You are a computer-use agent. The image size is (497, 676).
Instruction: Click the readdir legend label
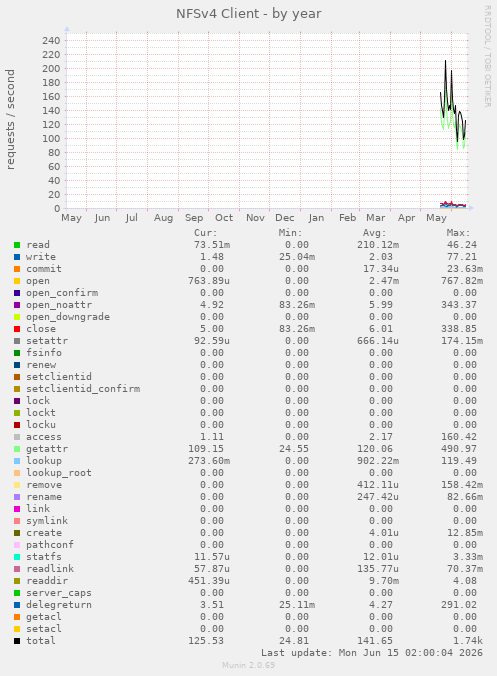(47, 581)
